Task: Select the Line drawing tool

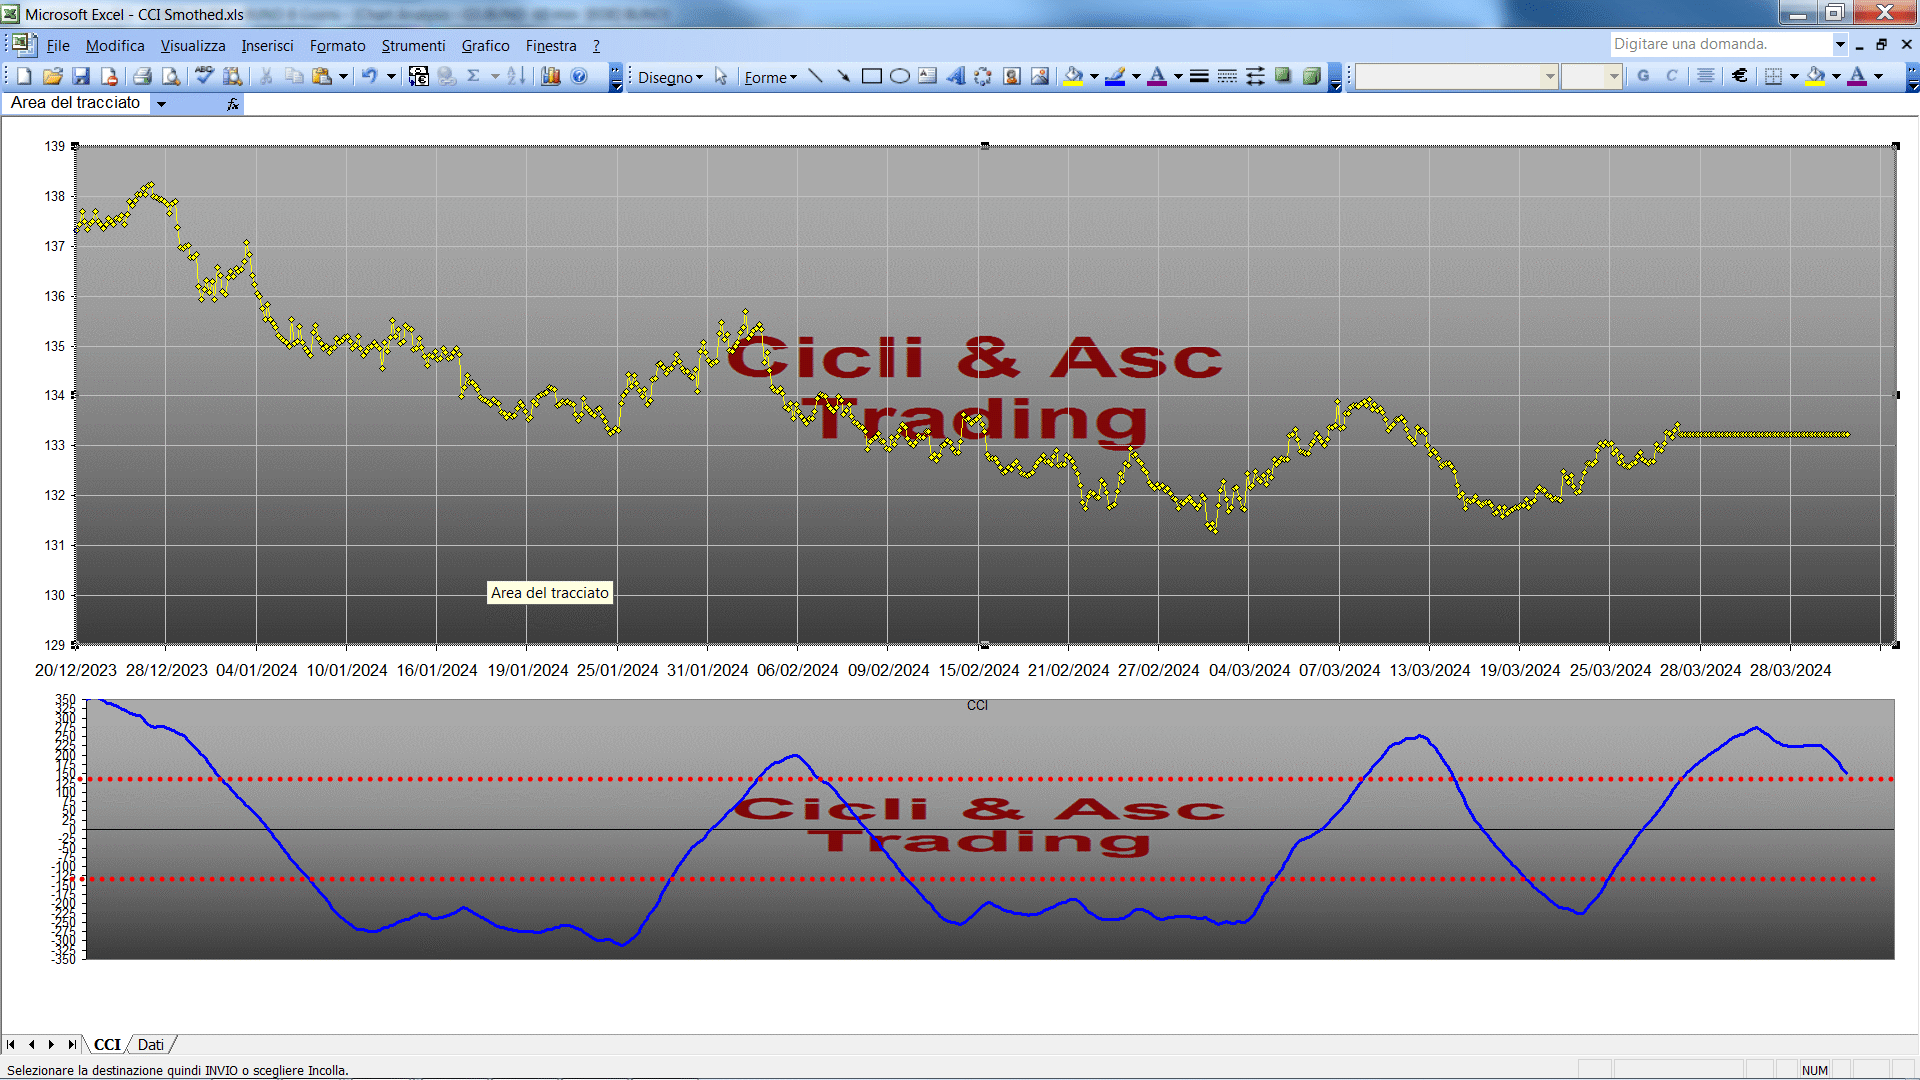Action: 816,76
